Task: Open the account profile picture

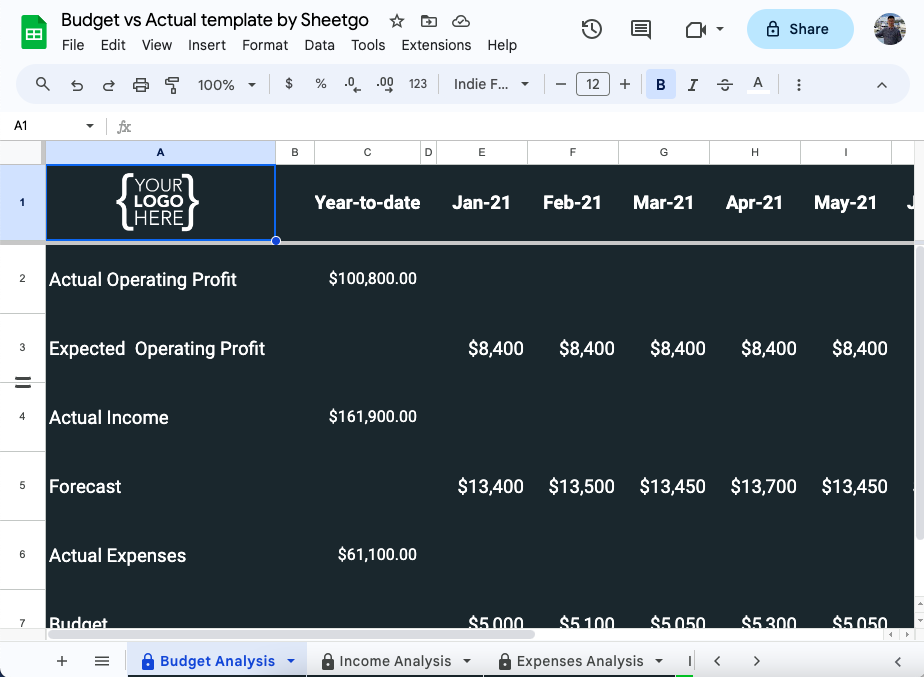Action: 889,29
